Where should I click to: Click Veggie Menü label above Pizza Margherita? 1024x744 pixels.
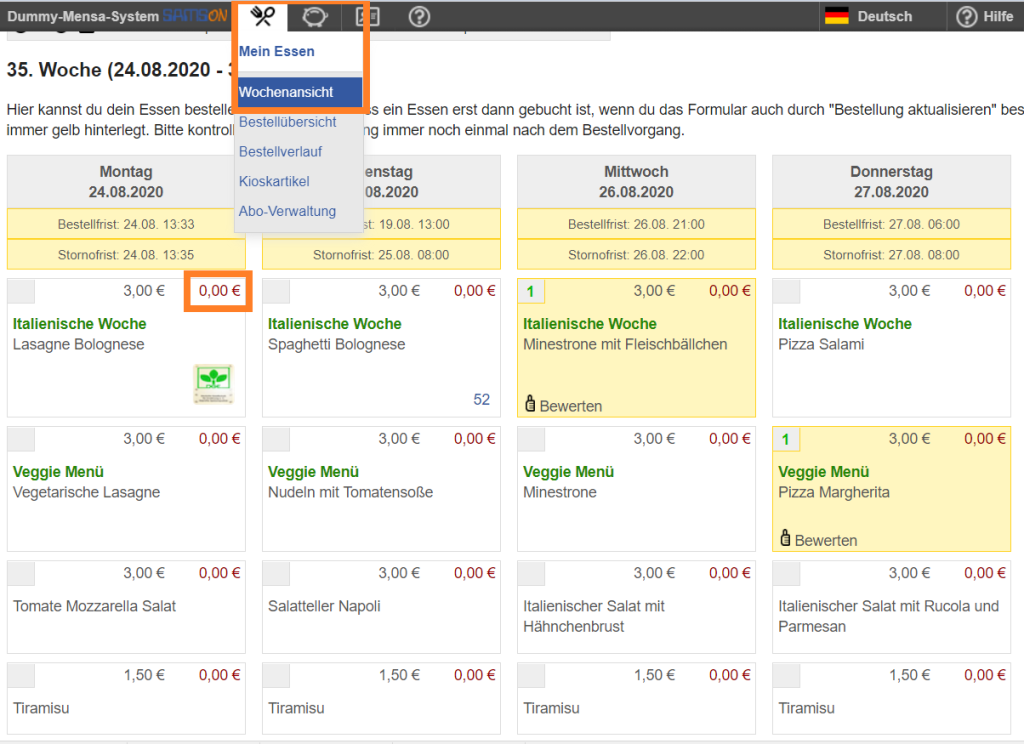coord(824,472)
